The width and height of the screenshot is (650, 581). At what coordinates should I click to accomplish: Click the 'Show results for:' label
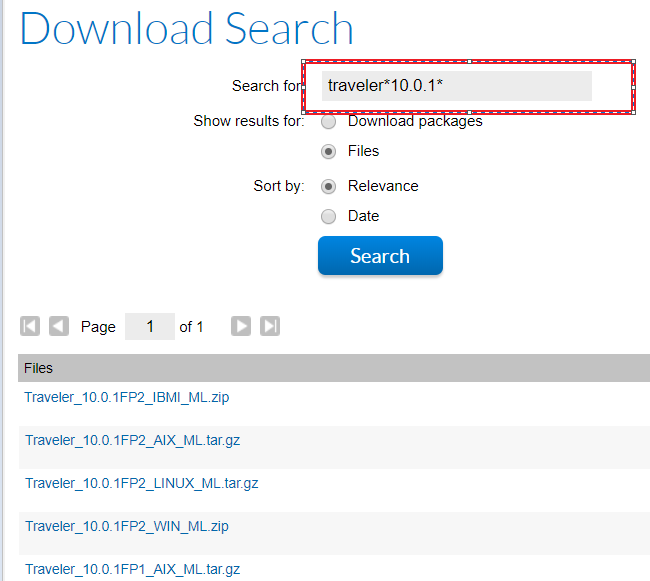click(249, 121)
